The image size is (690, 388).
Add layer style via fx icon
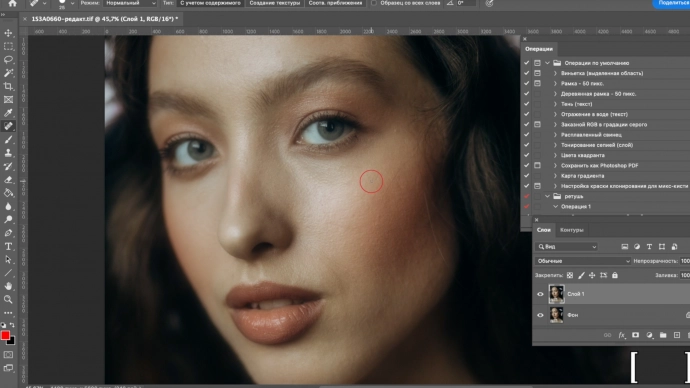(621, 335)
